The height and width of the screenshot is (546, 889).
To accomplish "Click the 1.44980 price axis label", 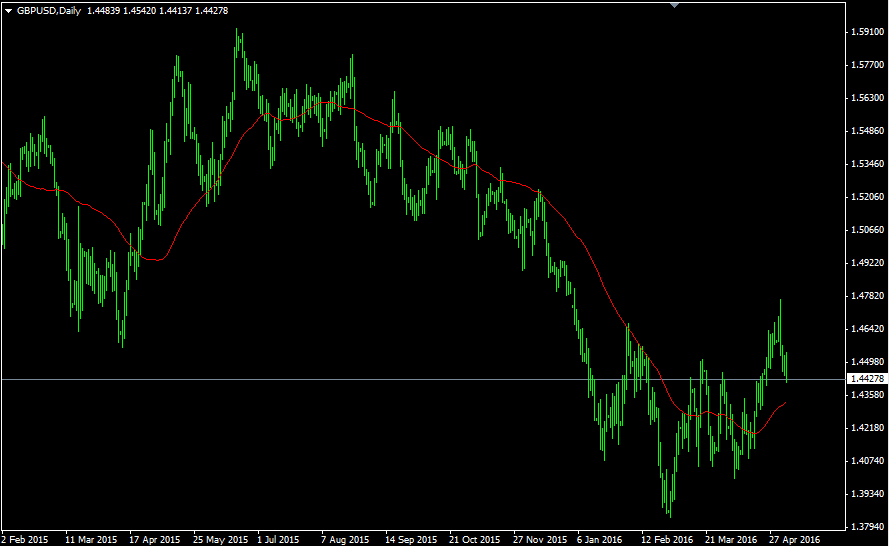I will (867, 362).
